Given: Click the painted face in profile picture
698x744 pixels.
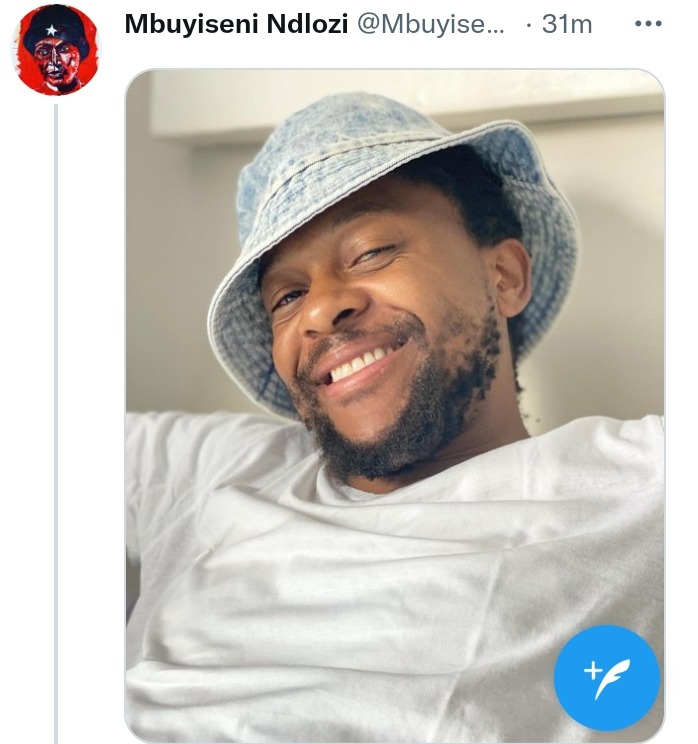Looking at the screenshot, I should coord(56,61).
